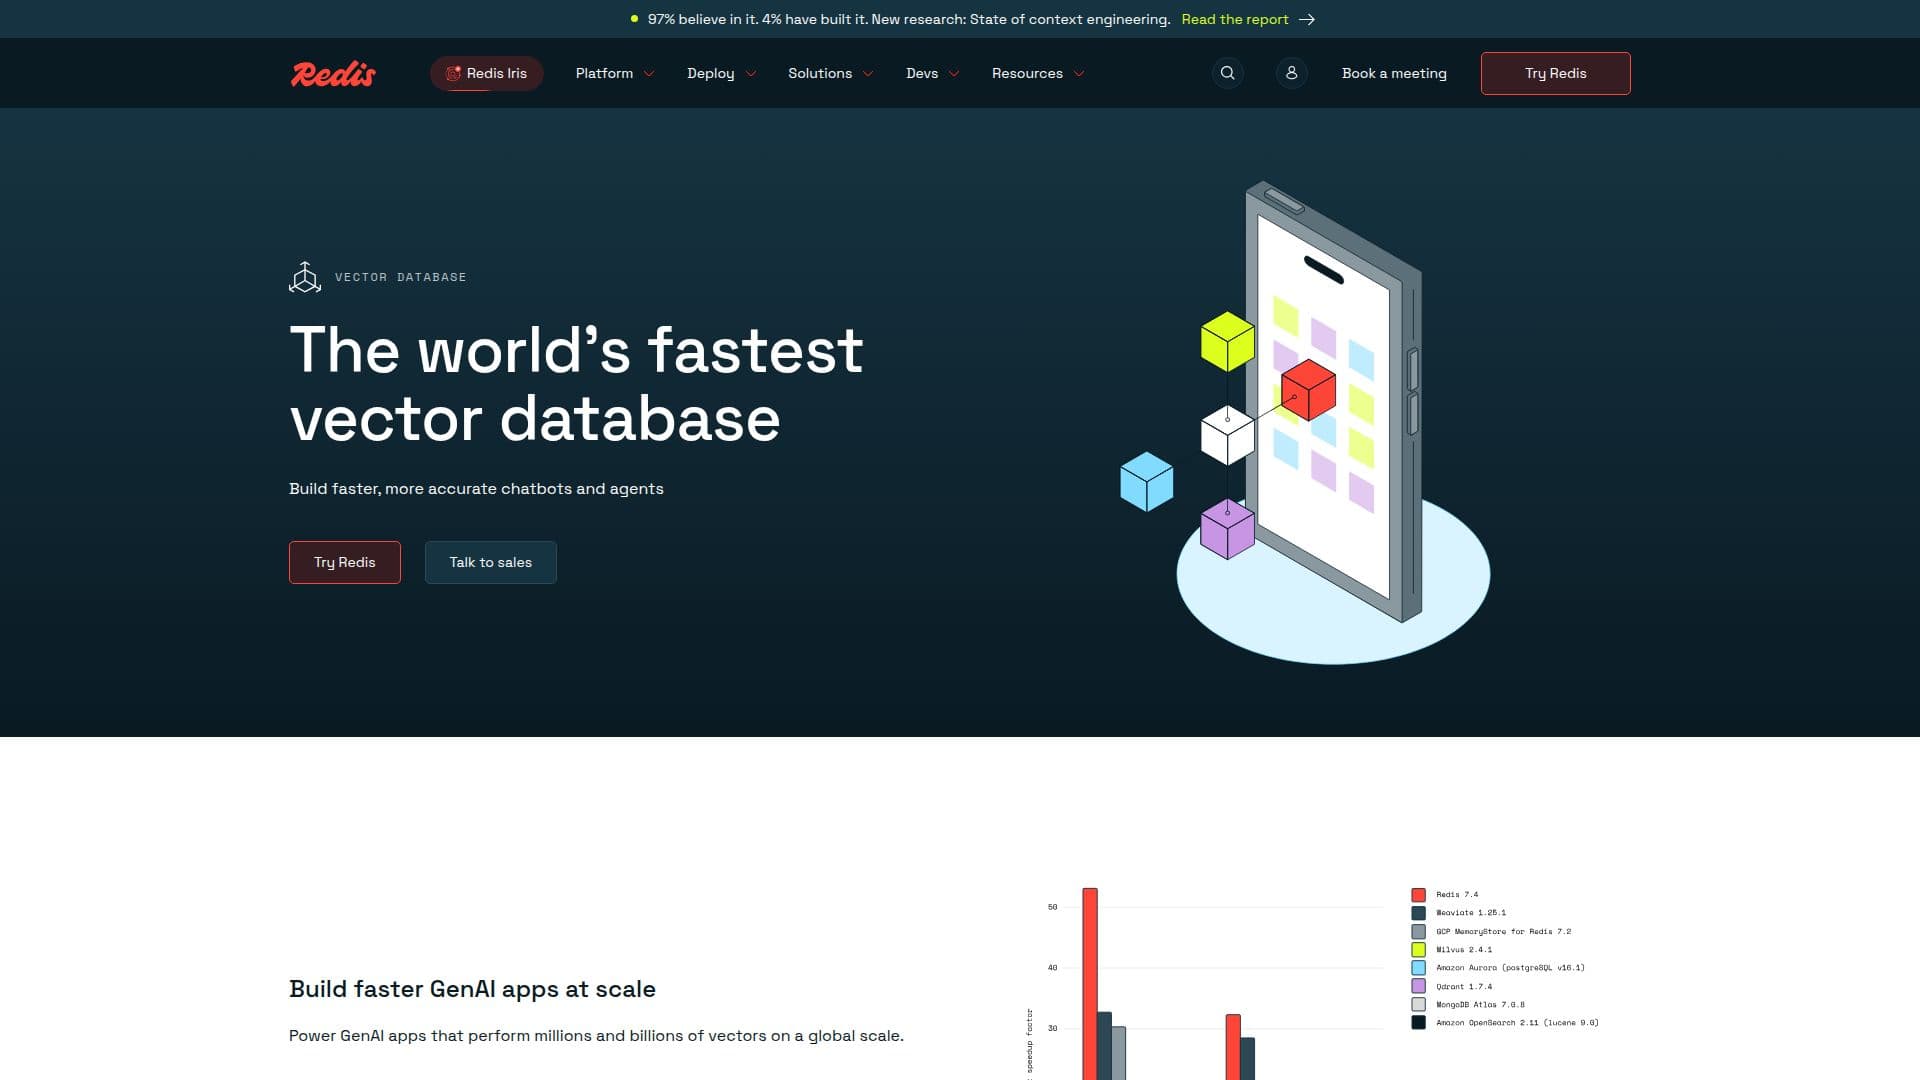Click the red cube on phone illustration

1308,389
